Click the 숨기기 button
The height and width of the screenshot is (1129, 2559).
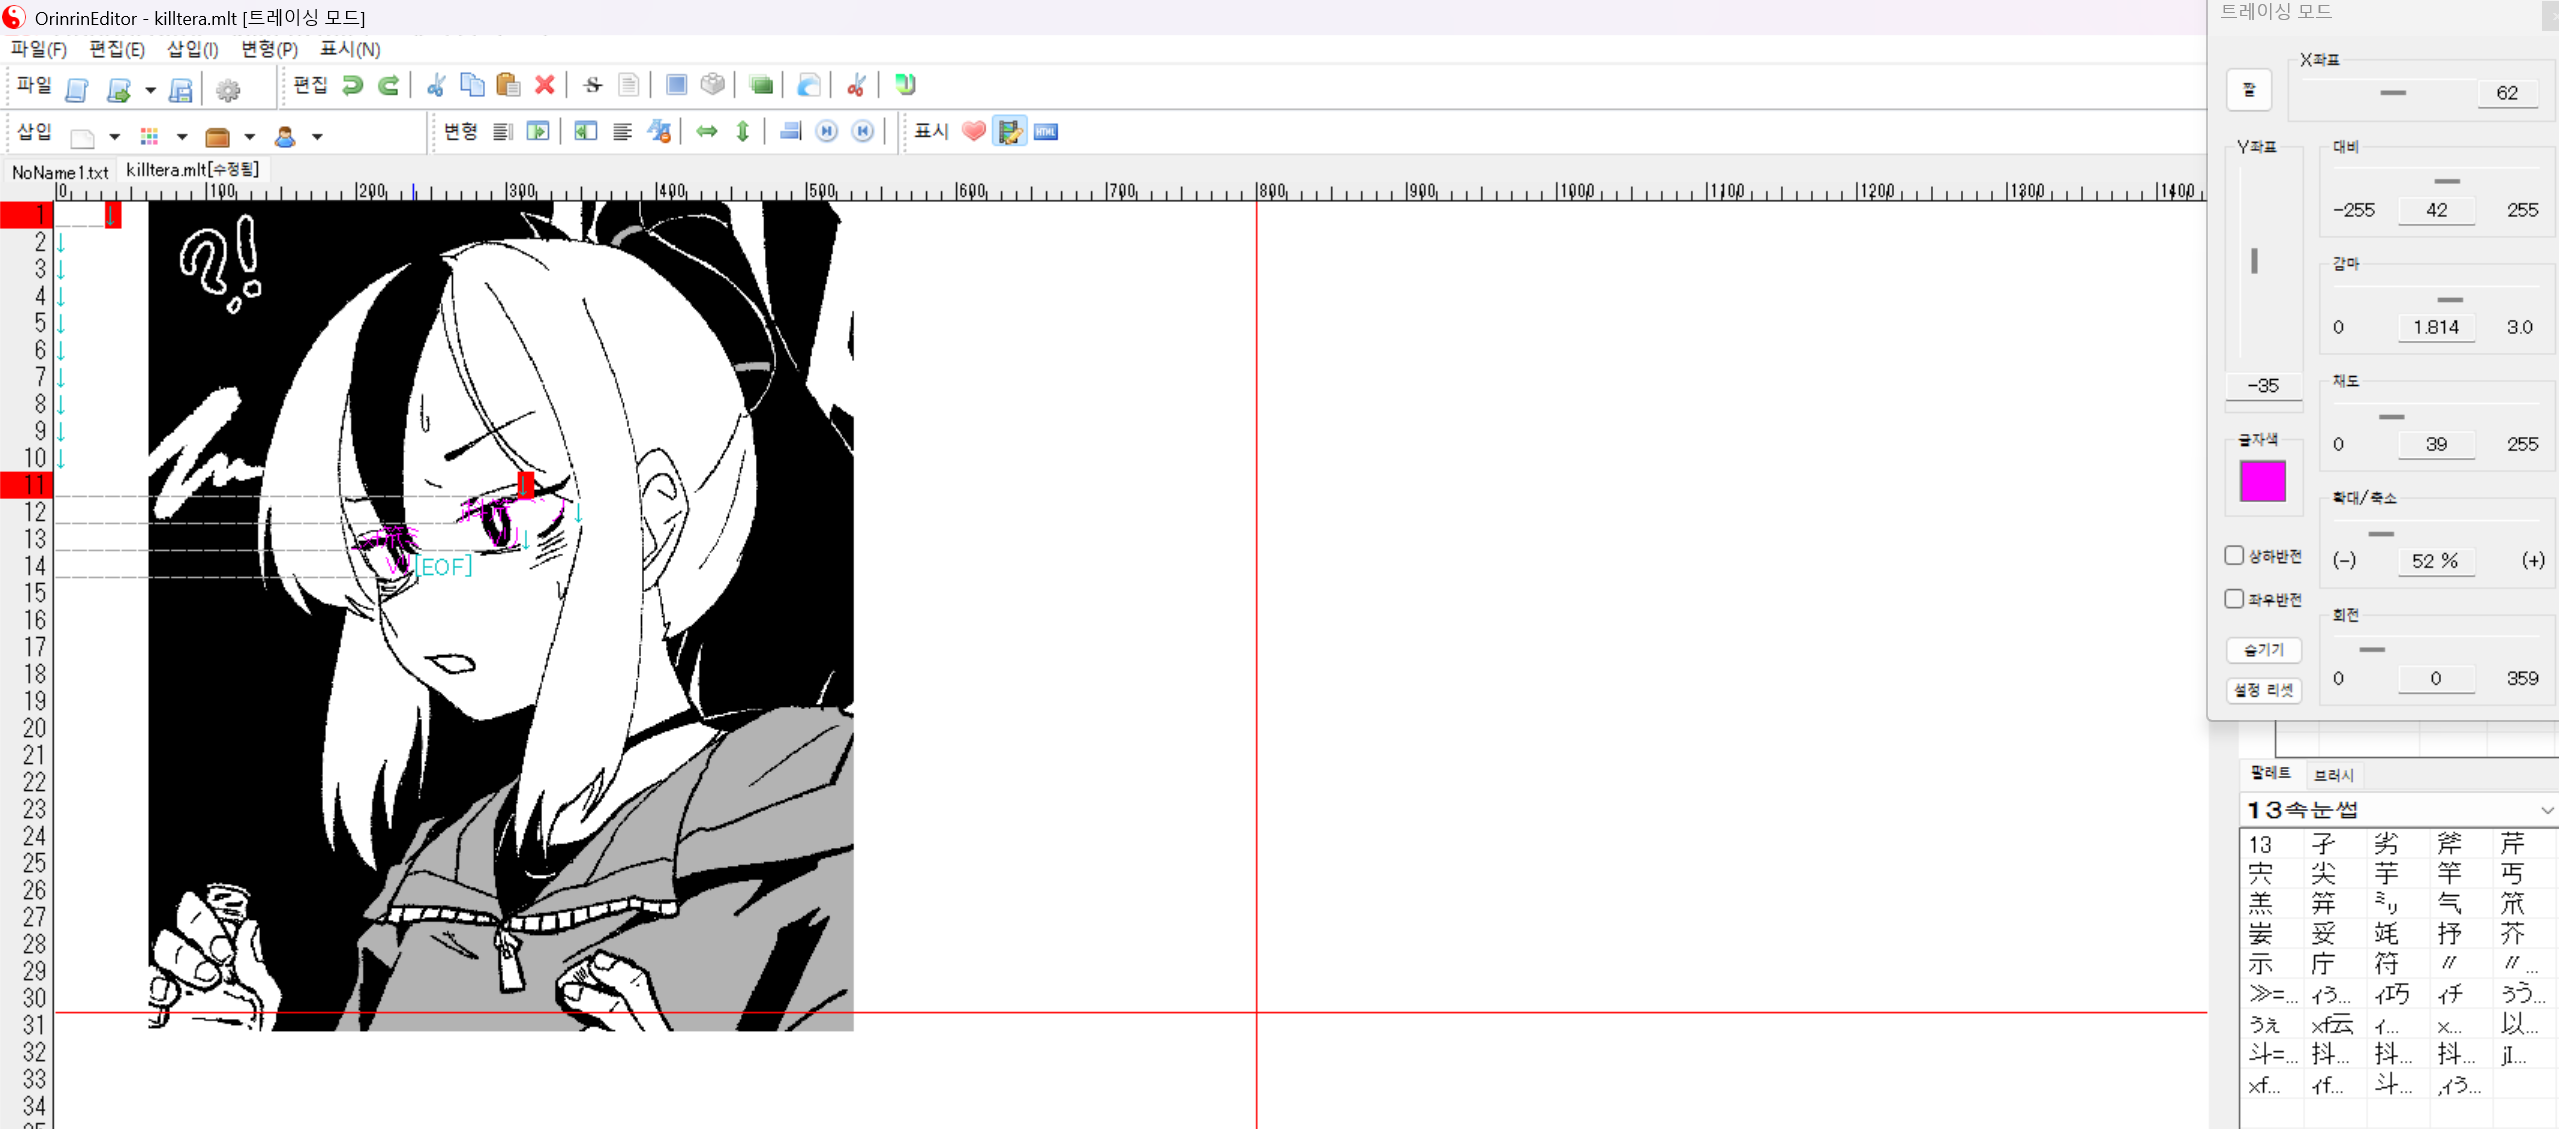pos(2264,650)
